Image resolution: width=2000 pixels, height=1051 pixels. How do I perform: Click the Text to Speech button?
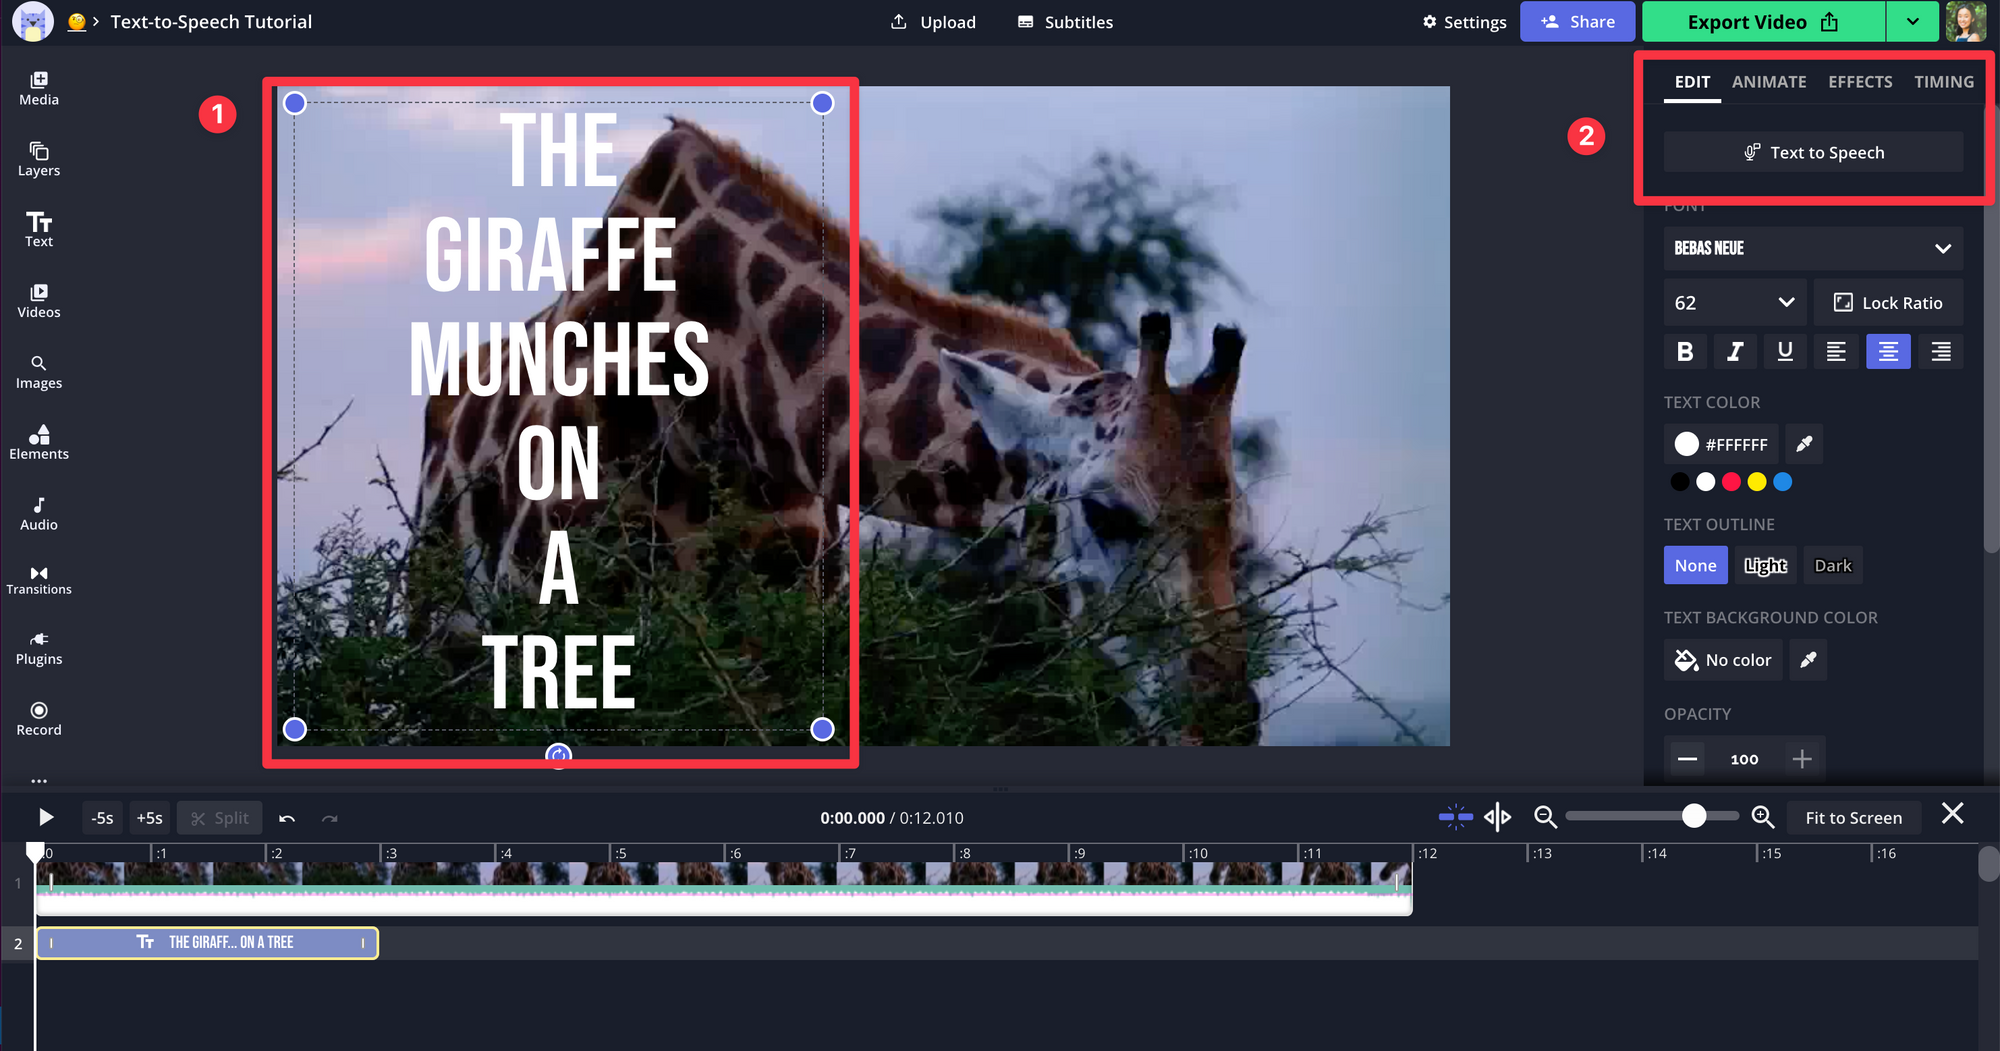click(x=1813, y=152)
